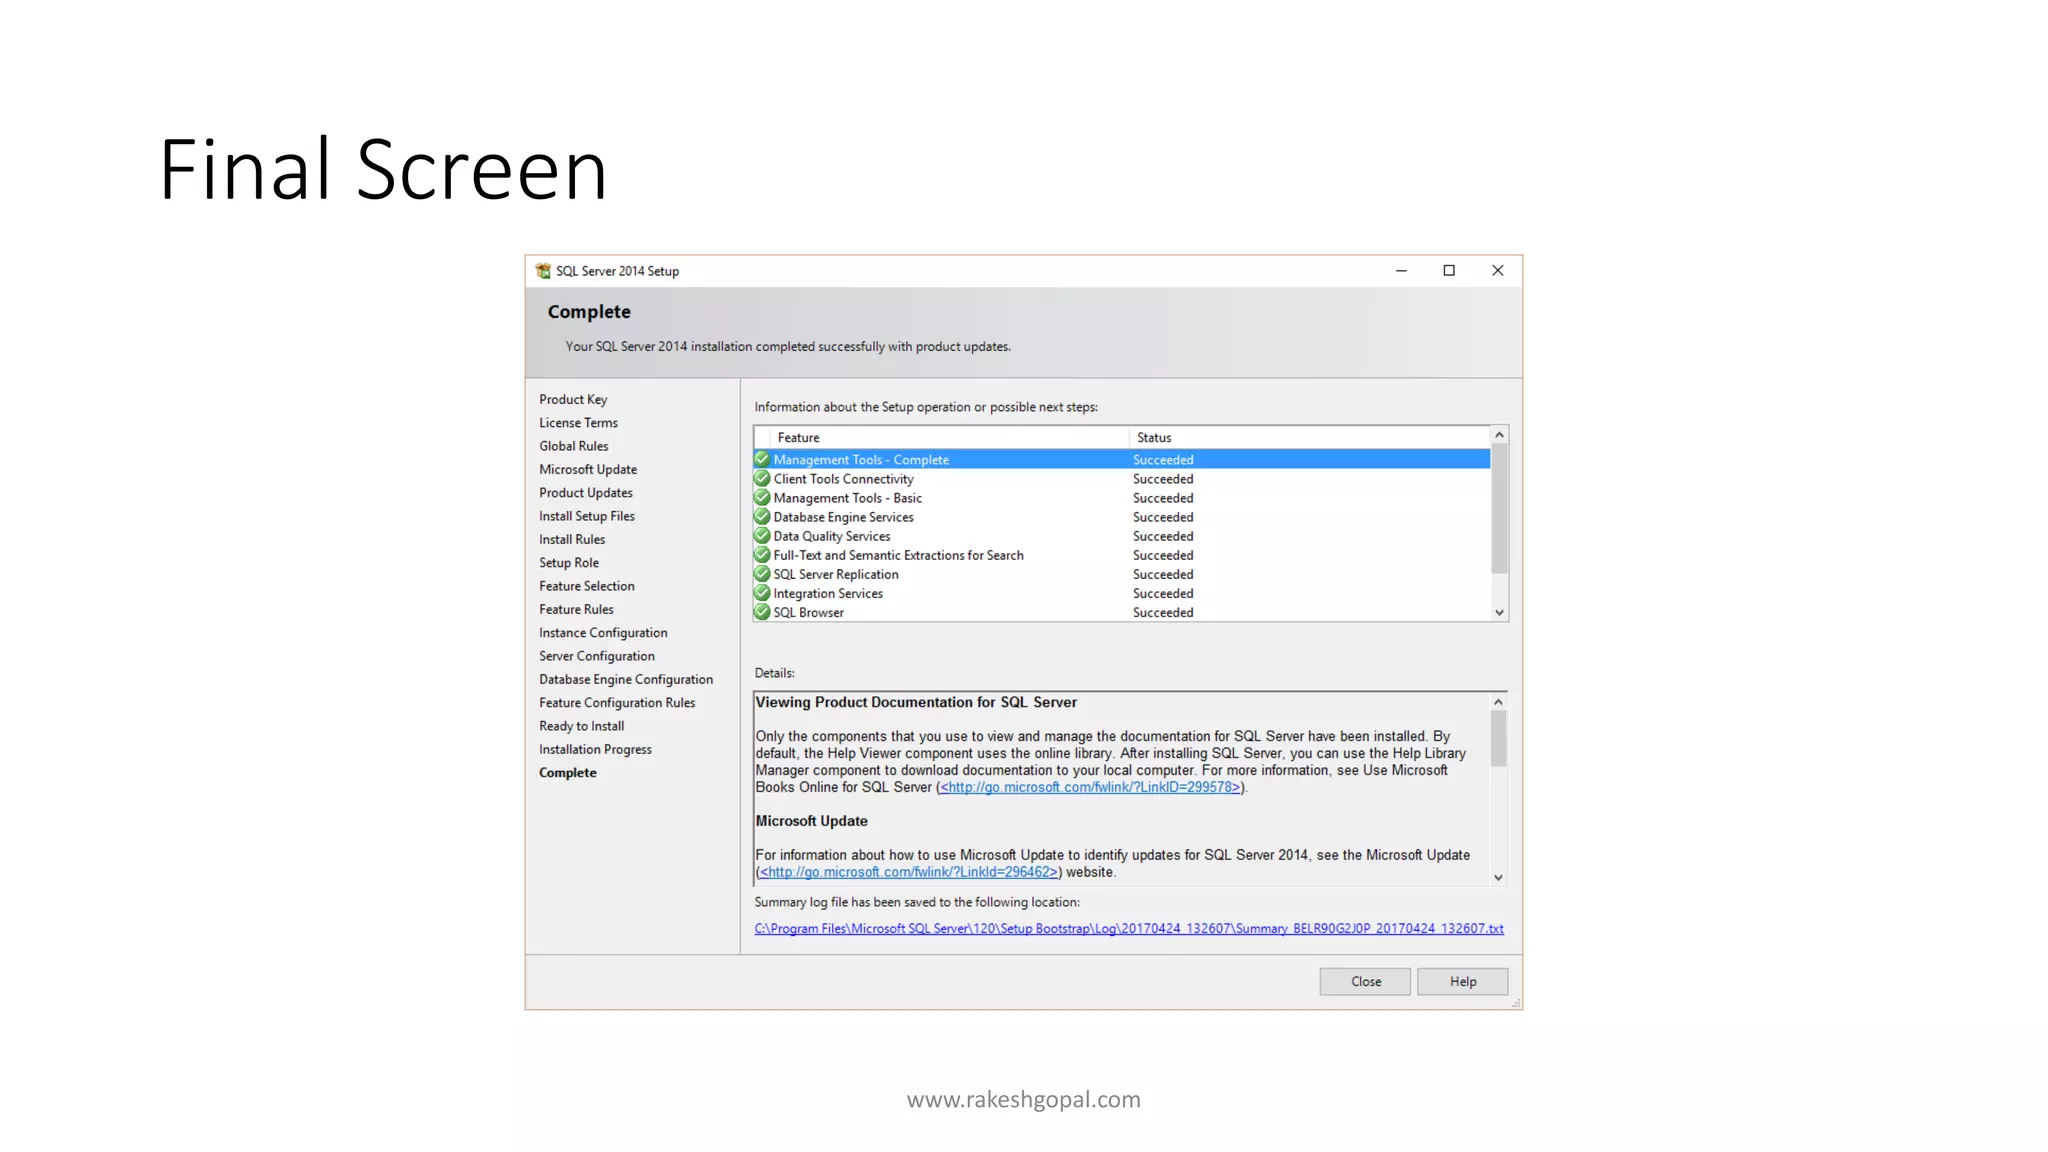Click Setup Role step in sidebar

(x=569, y=562)
